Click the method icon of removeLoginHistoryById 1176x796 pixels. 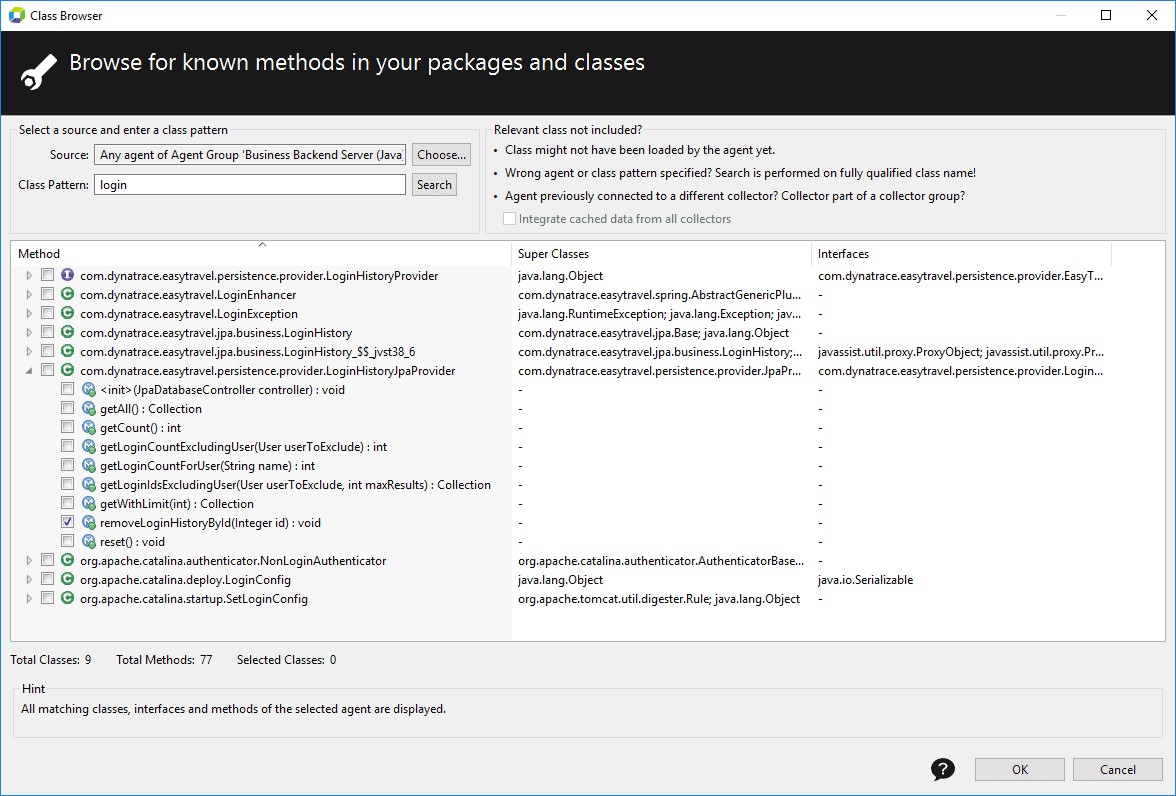pos(88,522)
